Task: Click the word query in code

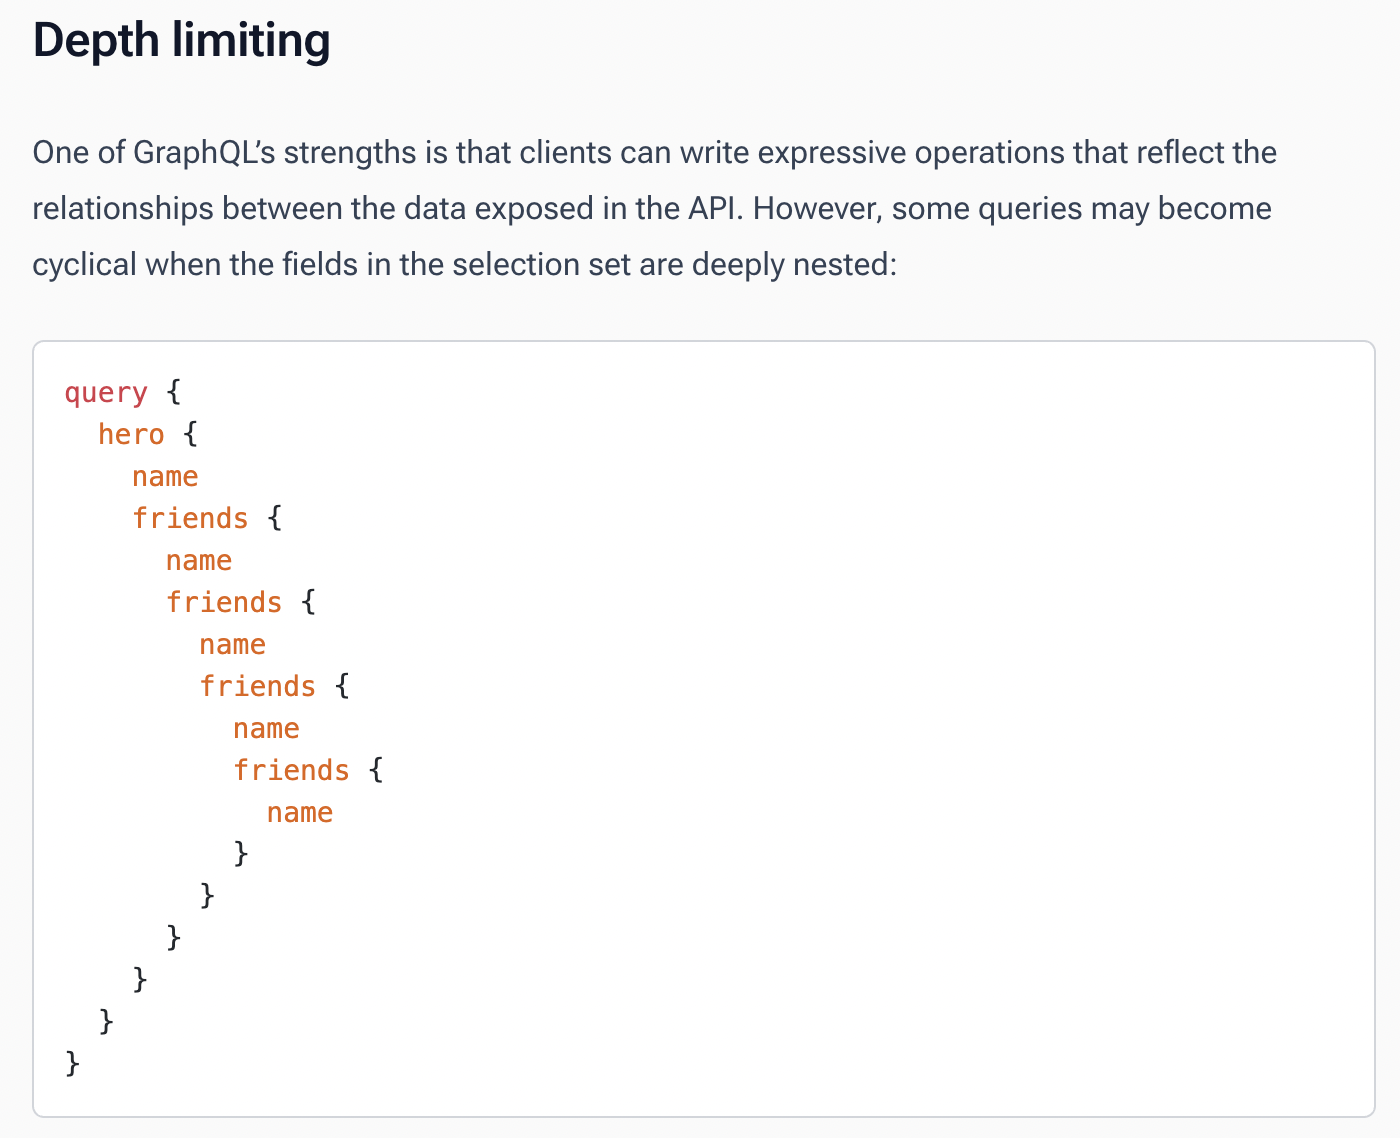Action: click(x=106, y=393)
